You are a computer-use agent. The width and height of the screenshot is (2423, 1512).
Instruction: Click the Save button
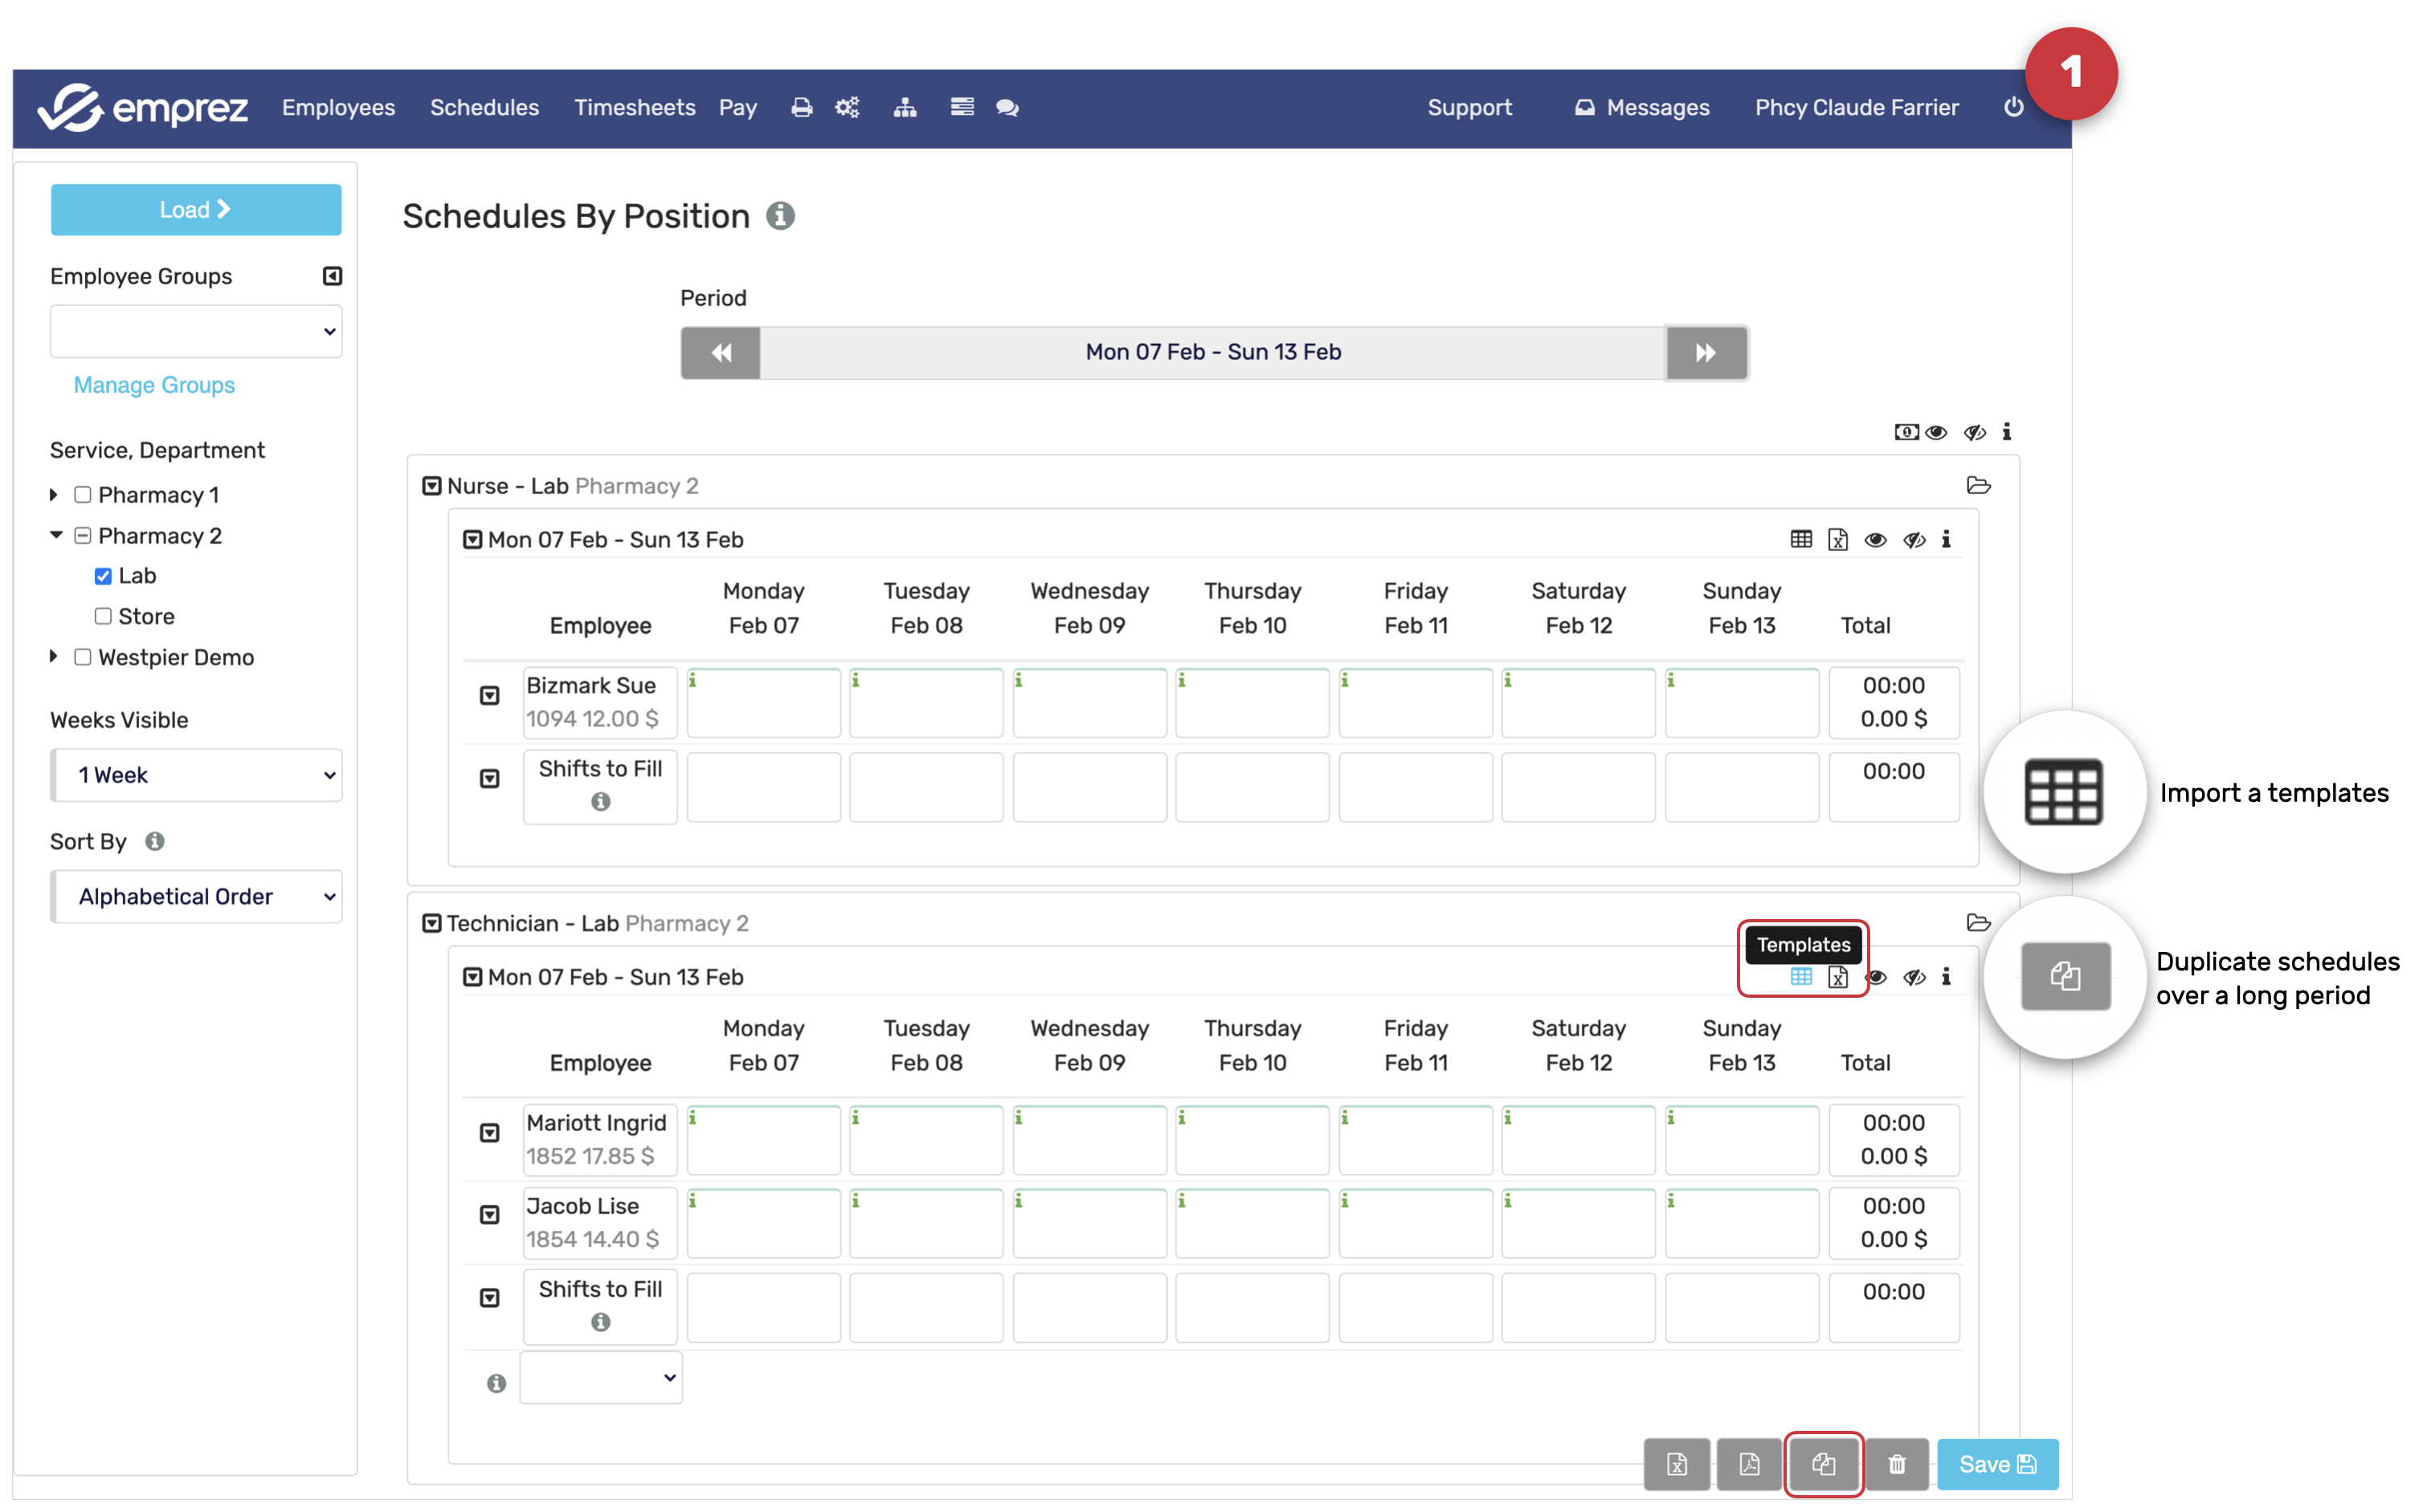pyautogui.click(x=1997, y=1464)
